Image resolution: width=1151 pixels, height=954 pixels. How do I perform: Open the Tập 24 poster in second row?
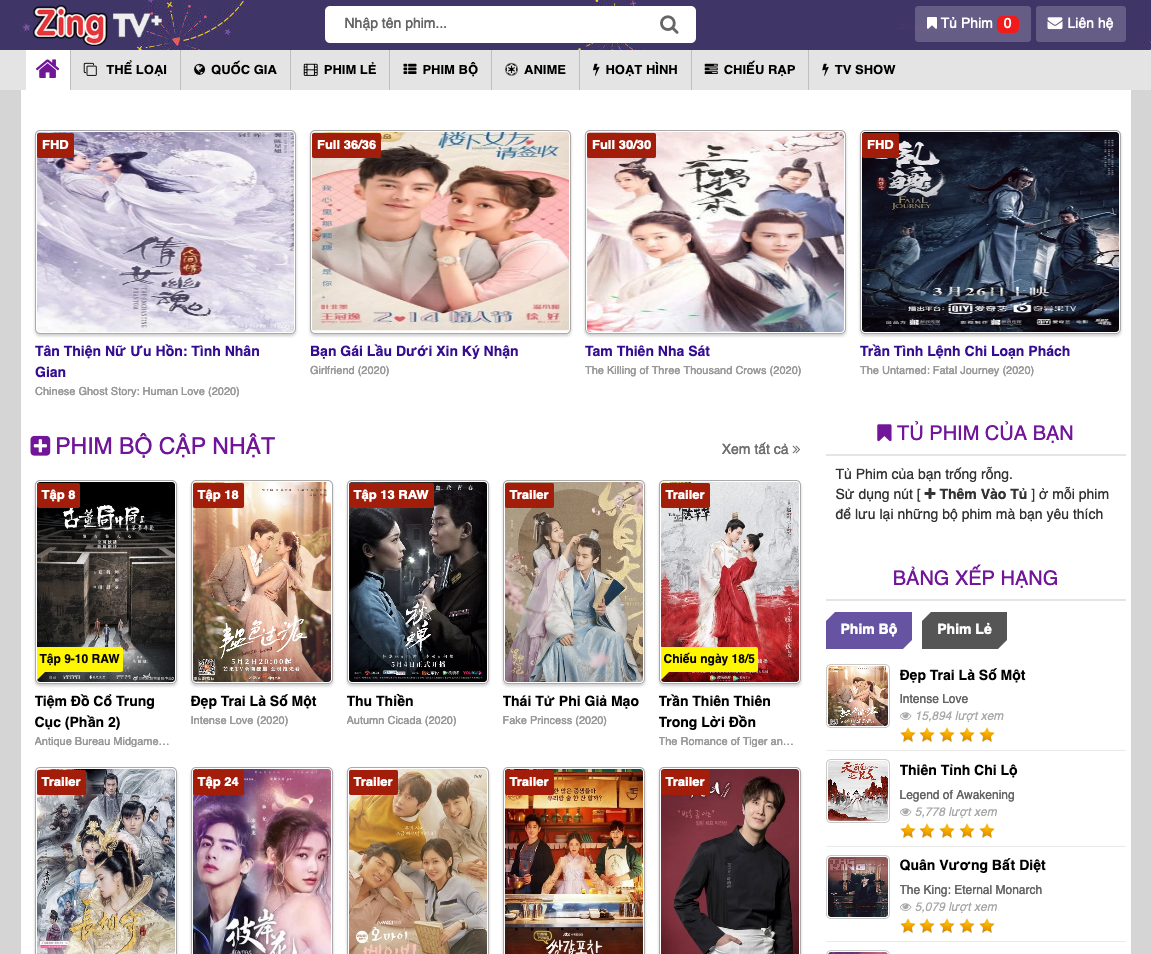(262, 861)
